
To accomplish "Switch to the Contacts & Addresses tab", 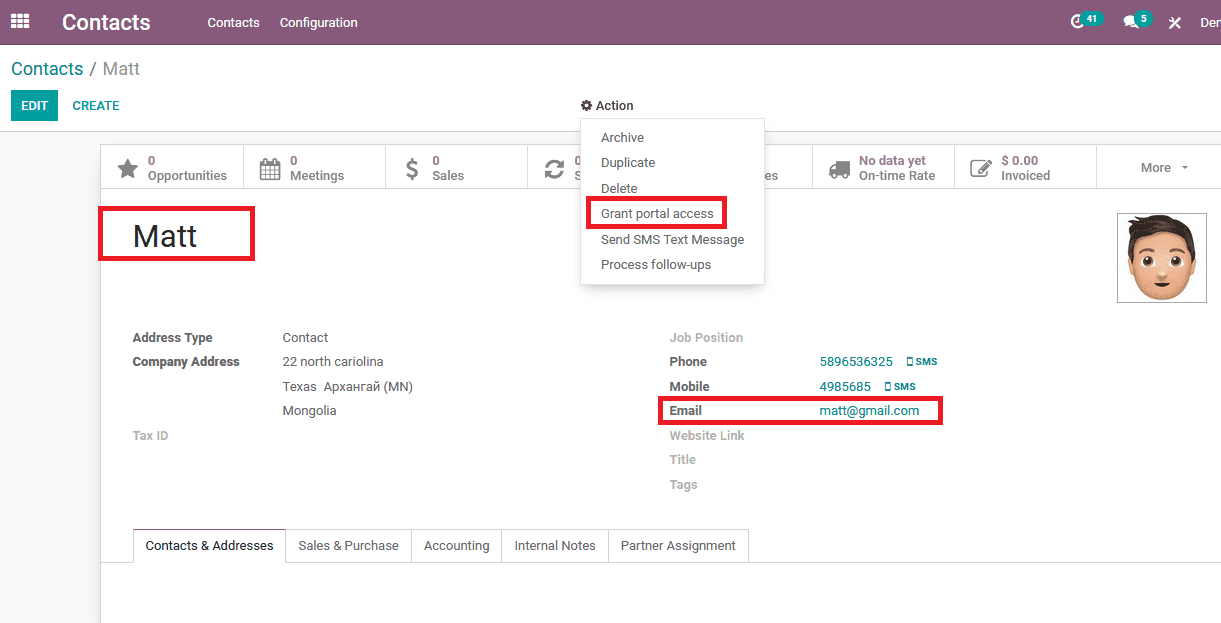I will (209, 546).
